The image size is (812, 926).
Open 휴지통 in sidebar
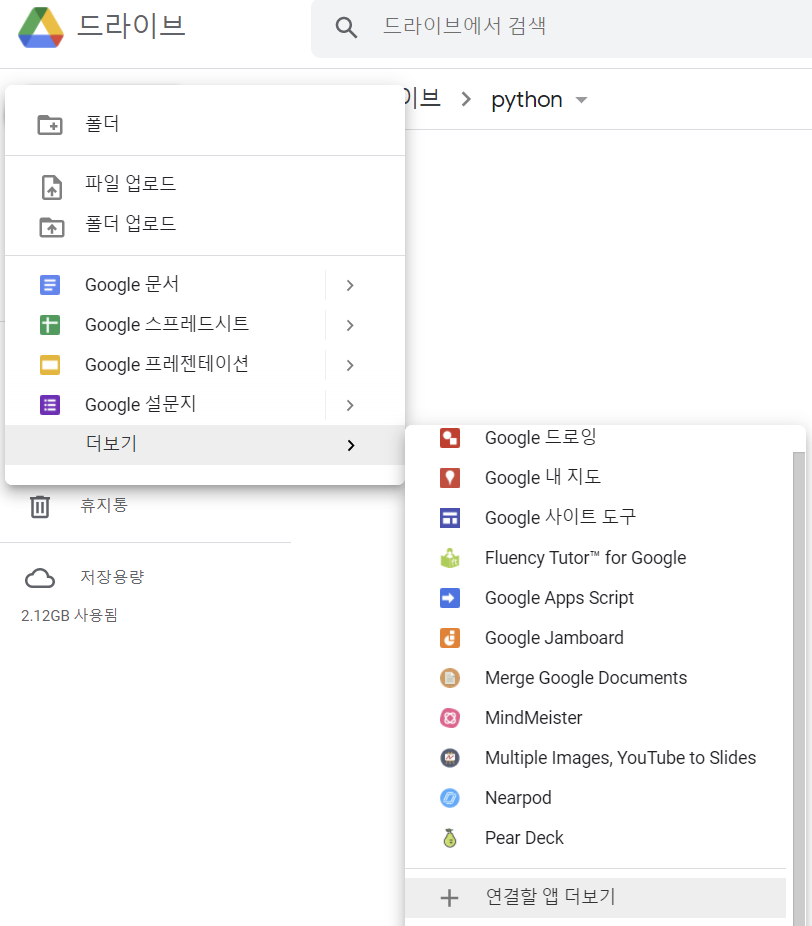click(x=104, y=505)
